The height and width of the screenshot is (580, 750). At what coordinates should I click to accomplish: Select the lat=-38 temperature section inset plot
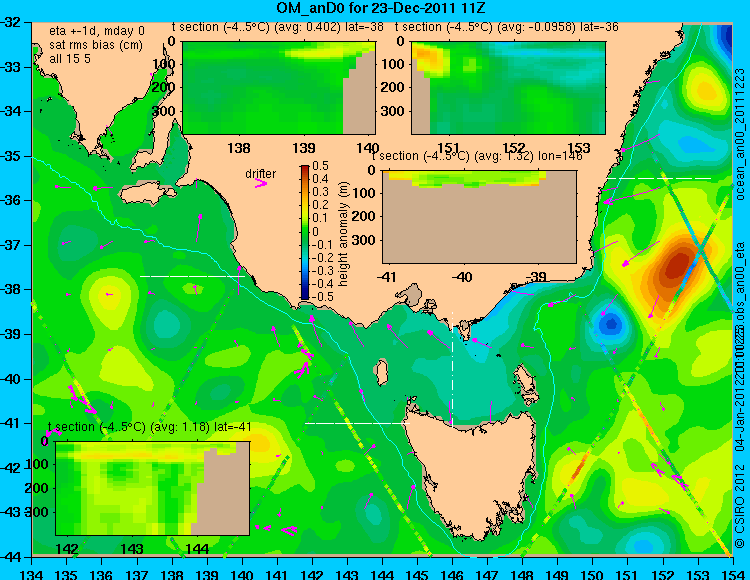[279, 88]
